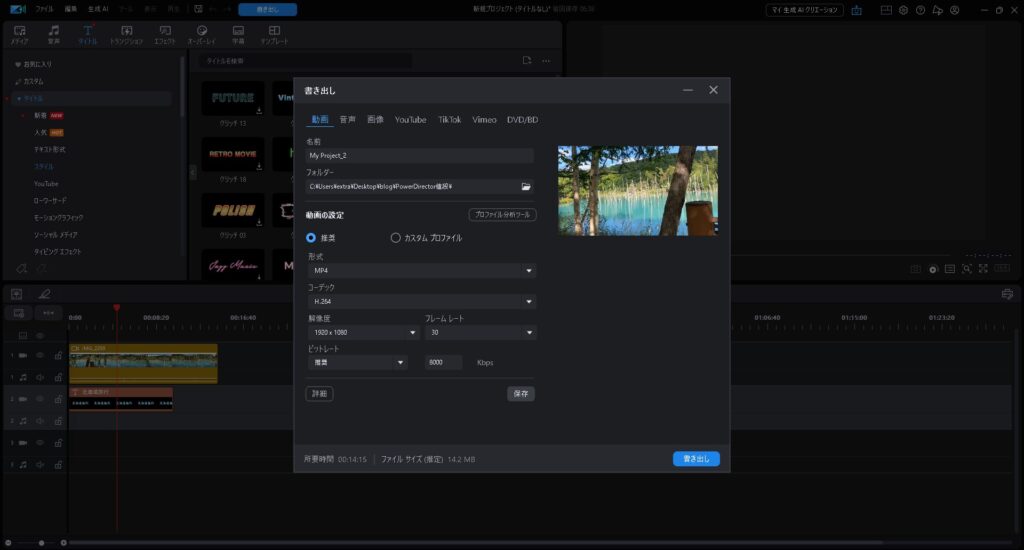Switch to the YouTube export tab
This screenshot has height=550, width=1024.
410,119
